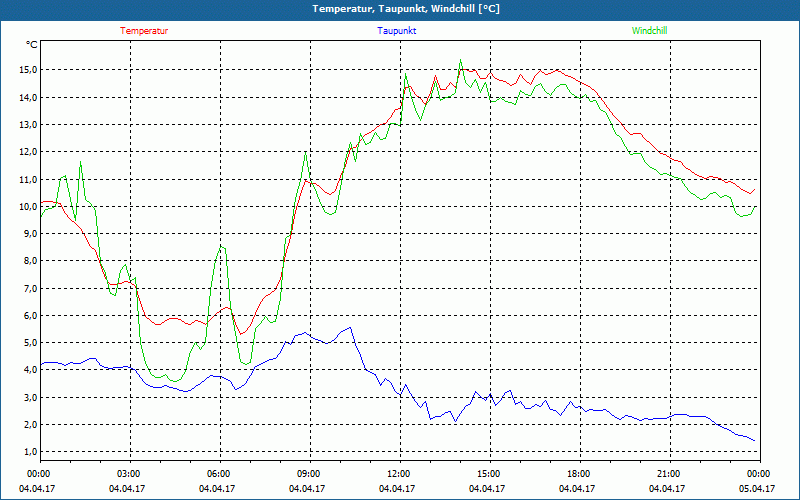Click the 6,0 y-axis value
Image resolution: width=800 pixels, height=500 pixels.
click(31, 315)
